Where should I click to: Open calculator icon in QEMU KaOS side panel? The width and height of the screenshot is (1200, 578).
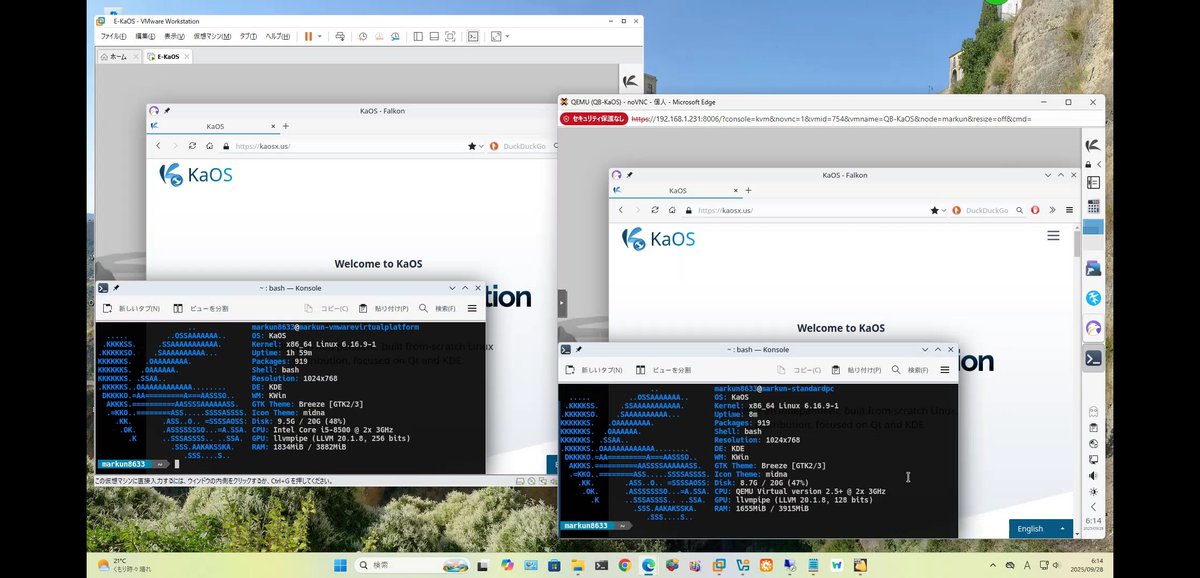point(1093,207)
